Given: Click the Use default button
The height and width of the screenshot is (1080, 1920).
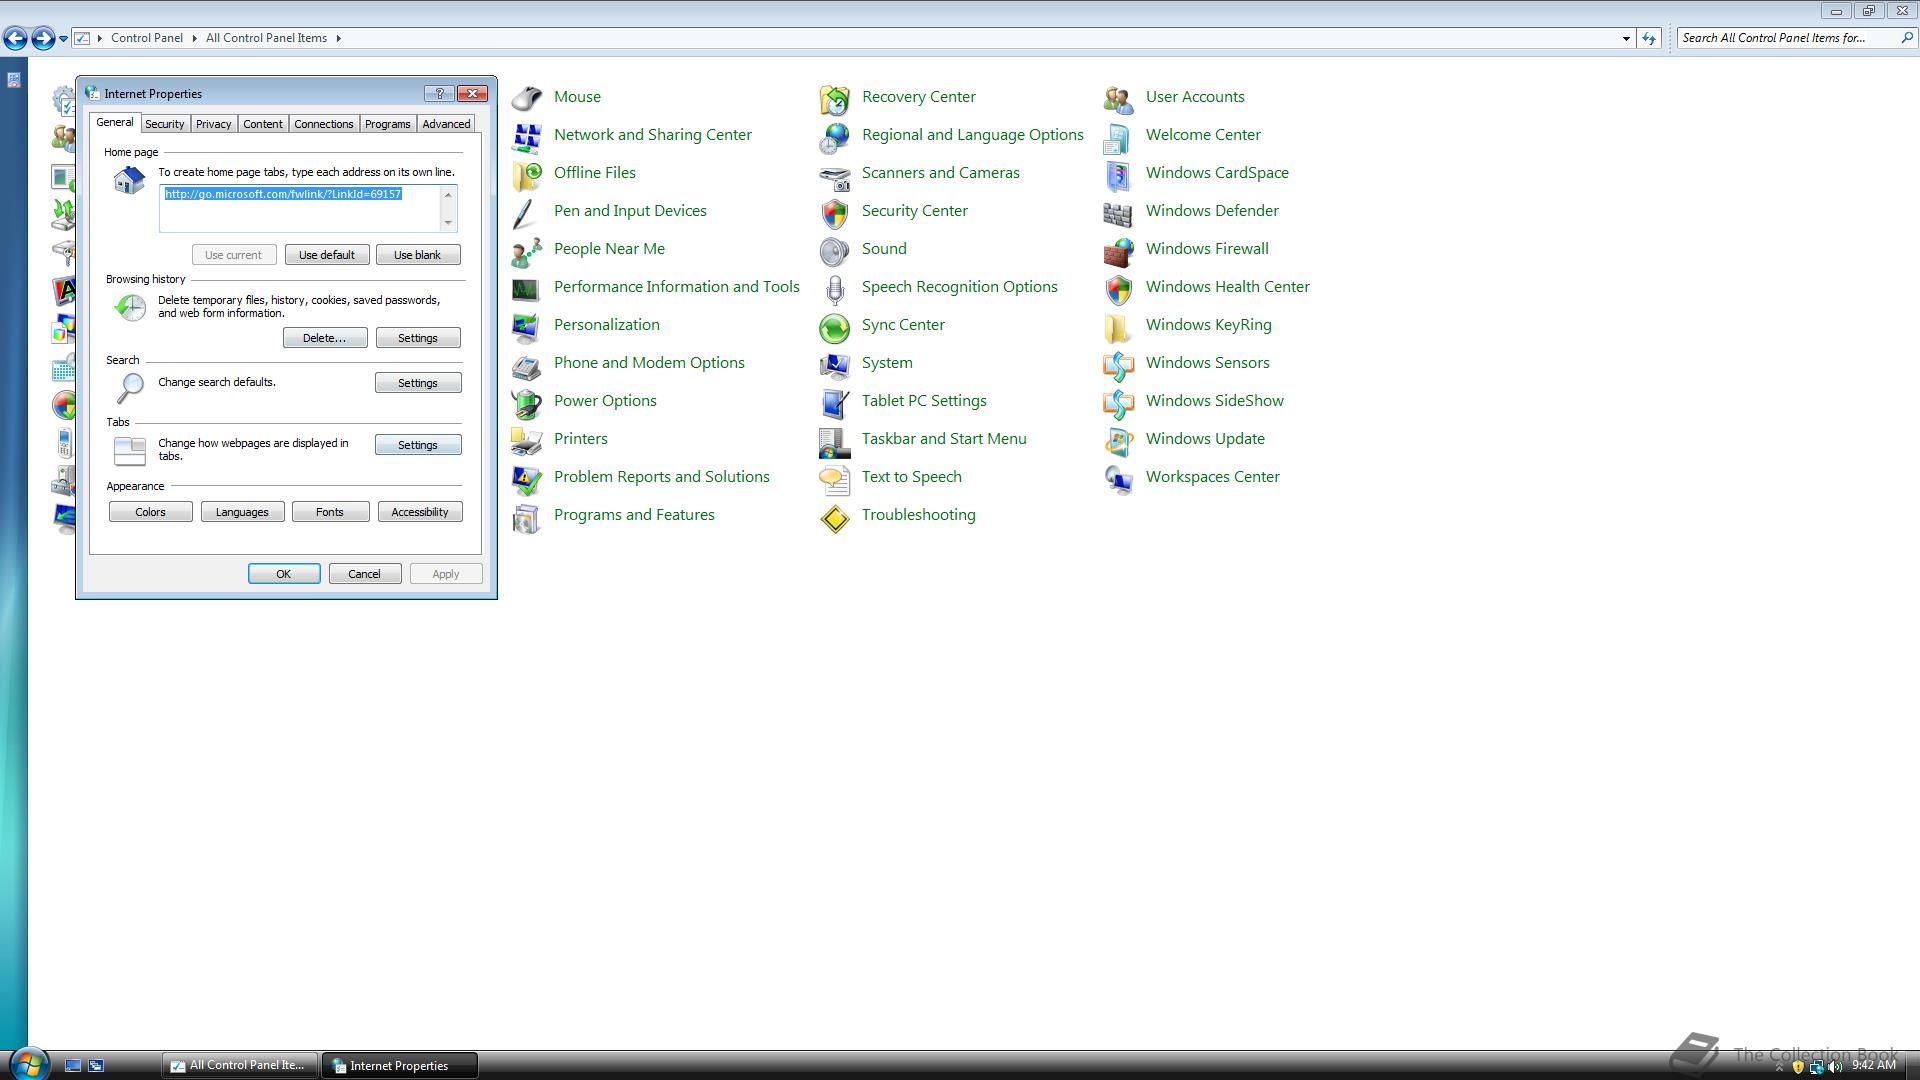Looking at the screenshot, I should click(327, 255).
